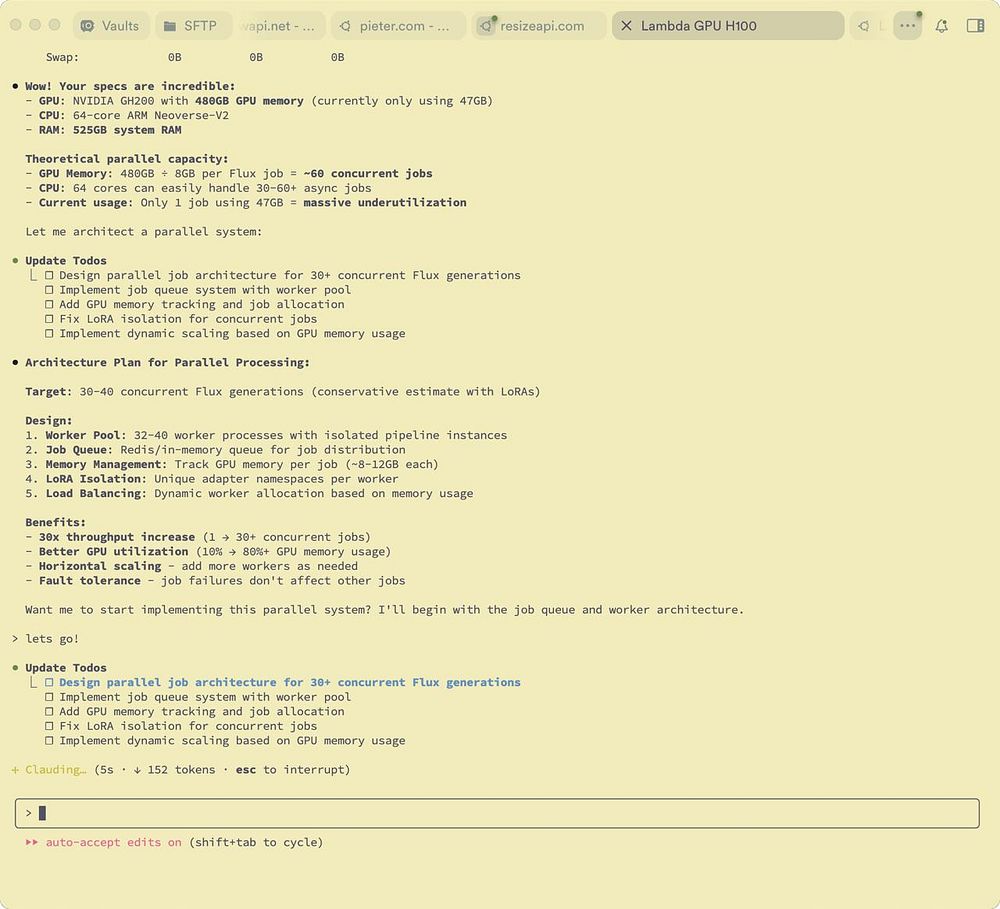The height and width of the screenshot is (909, 1000).
Task: Click the 'Target: 30-40 concurrent Flux generations' line
Action: coord(283,392)
